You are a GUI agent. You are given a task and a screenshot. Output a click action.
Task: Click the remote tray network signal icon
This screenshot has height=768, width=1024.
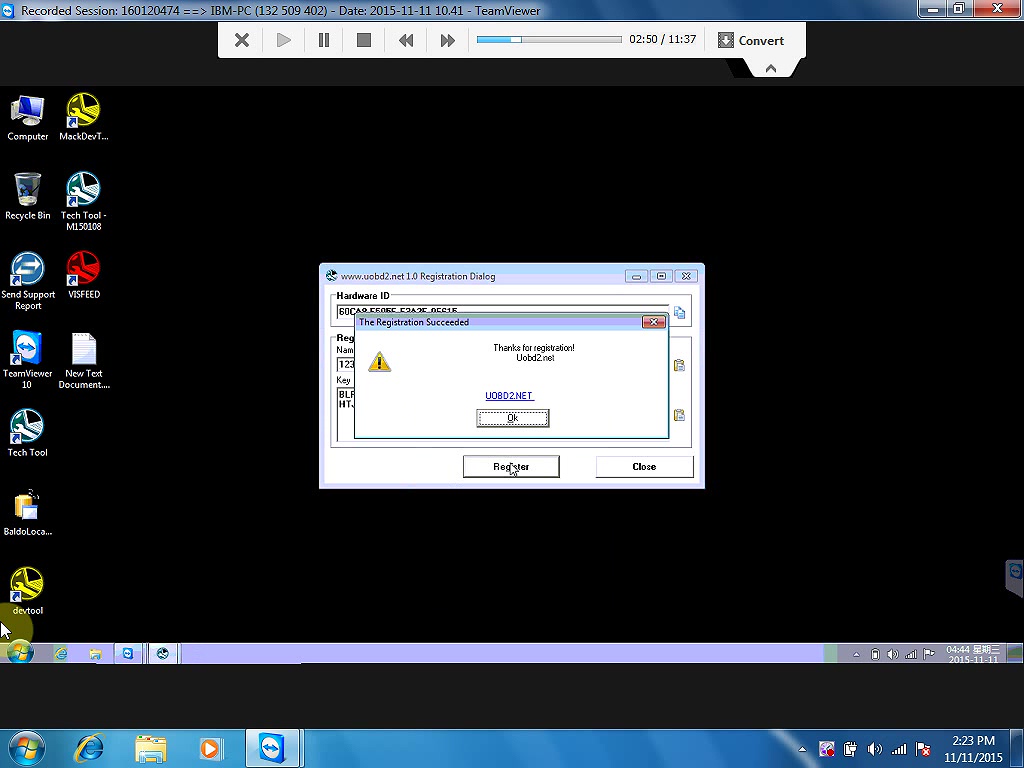tap(911, 654)
